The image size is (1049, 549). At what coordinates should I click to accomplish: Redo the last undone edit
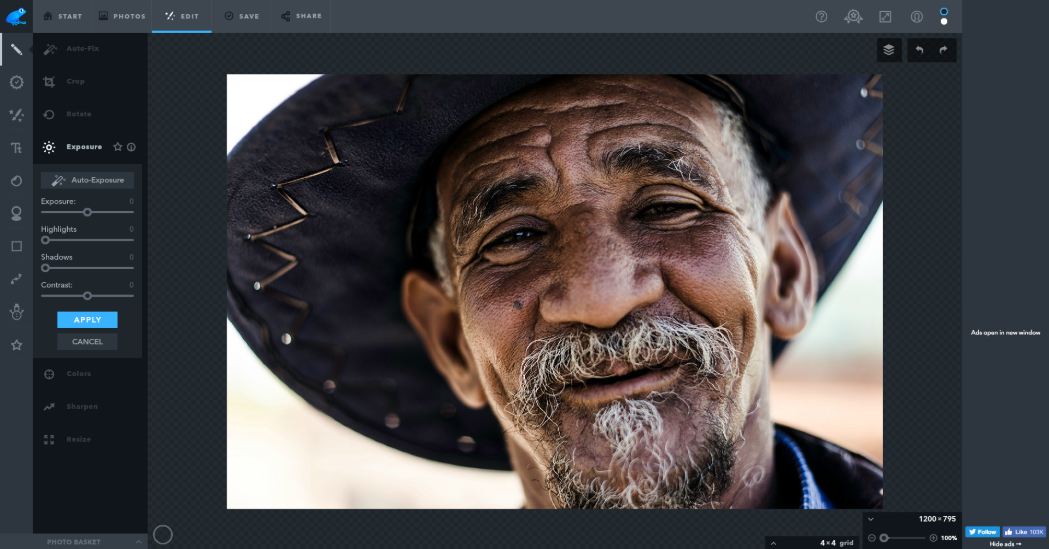(x=943, y=50)
